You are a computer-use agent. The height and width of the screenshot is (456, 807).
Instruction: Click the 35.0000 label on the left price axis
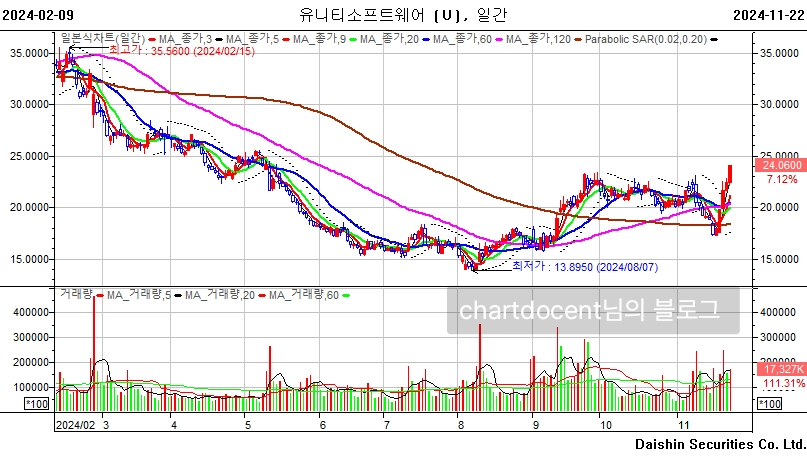tap(30, 53)
